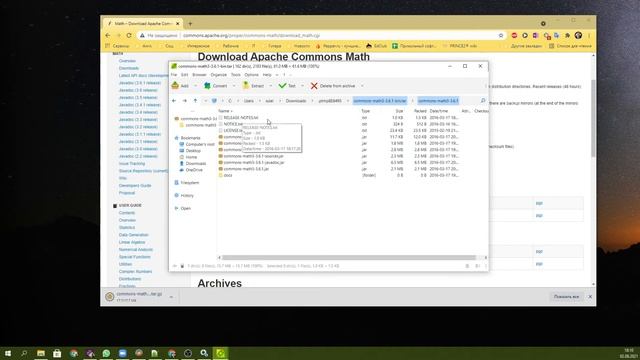Image resolution: width=640 pixels, height=360 pixels.
Task: Open the Downloads bookmark in the sidebar
Action: 193,164
